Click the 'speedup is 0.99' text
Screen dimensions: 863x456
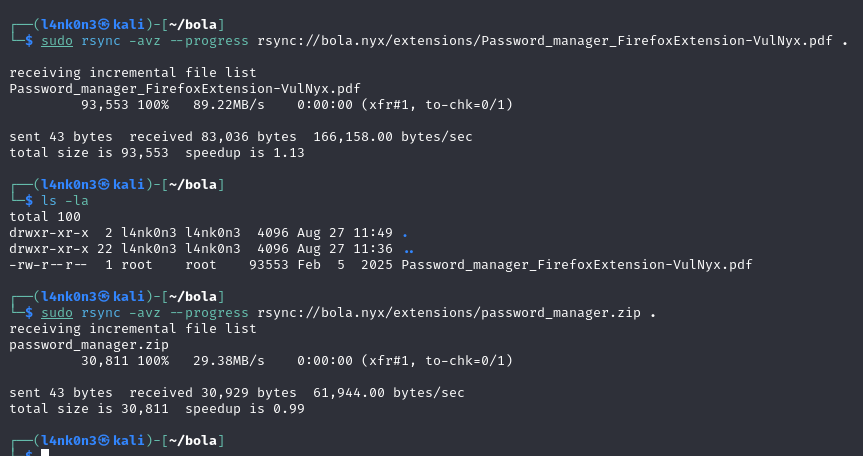[243, 408]
